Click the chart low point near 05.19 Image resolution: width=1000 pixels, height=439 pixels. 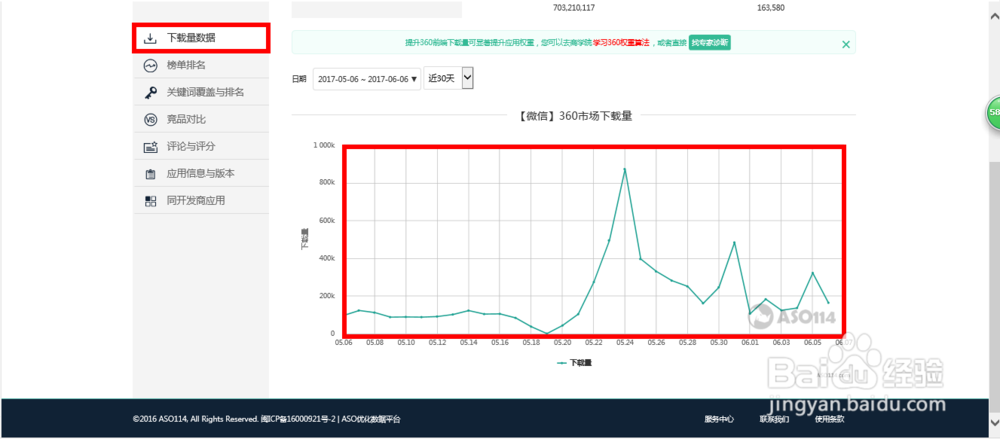547,333
